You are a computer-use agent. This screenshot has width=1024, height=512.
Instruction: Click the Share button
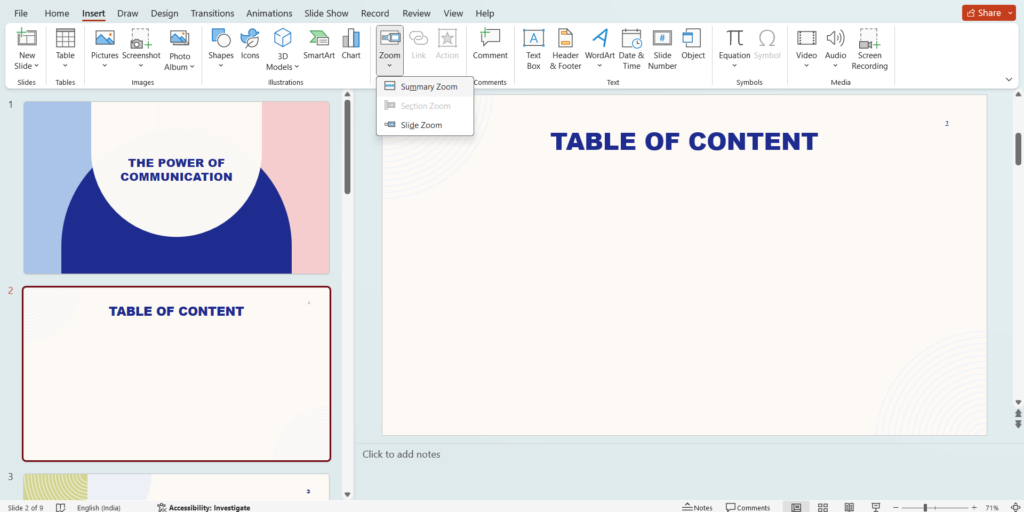[982, 13]
